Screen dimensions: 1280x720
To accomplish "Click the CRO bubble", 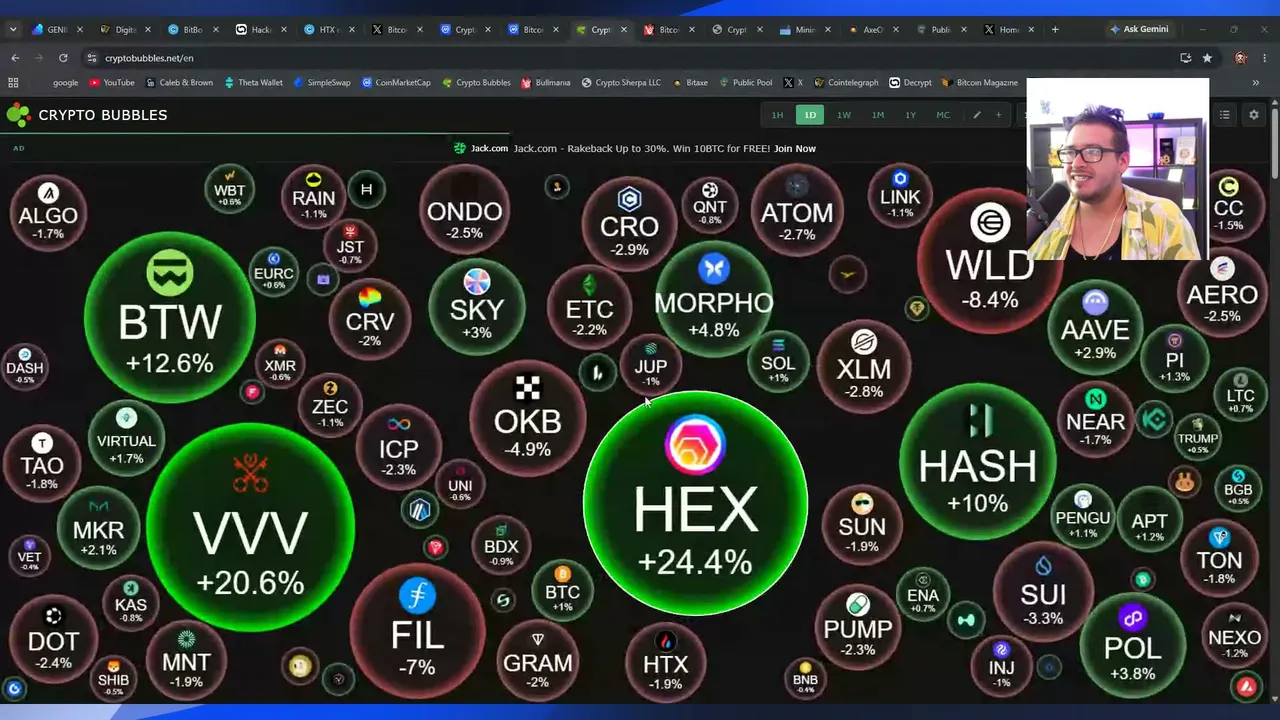I will point(629,223).
